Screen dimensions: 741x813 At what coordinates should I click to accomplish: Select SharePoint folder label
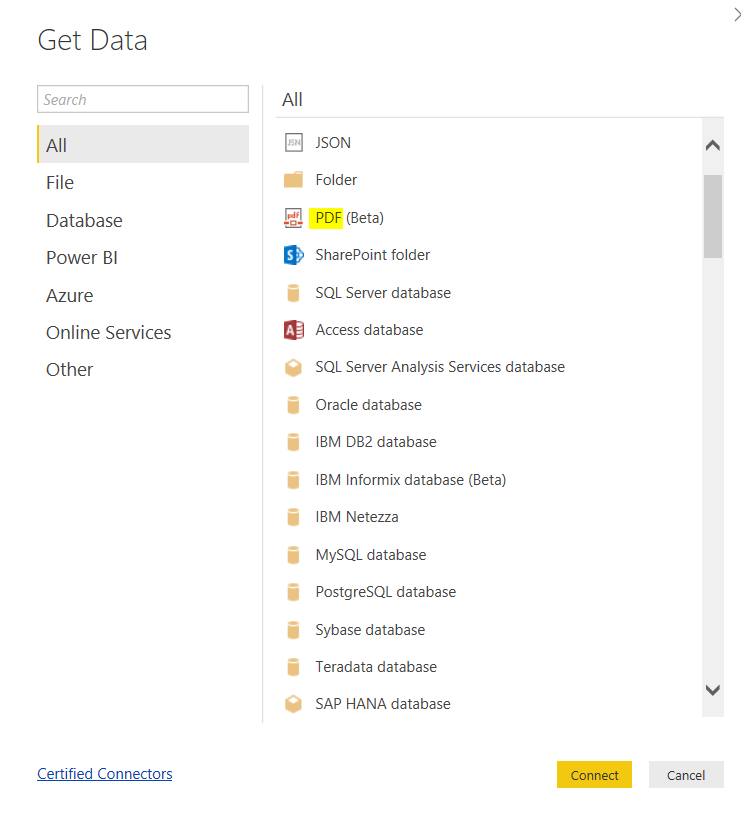pos(372,255)
